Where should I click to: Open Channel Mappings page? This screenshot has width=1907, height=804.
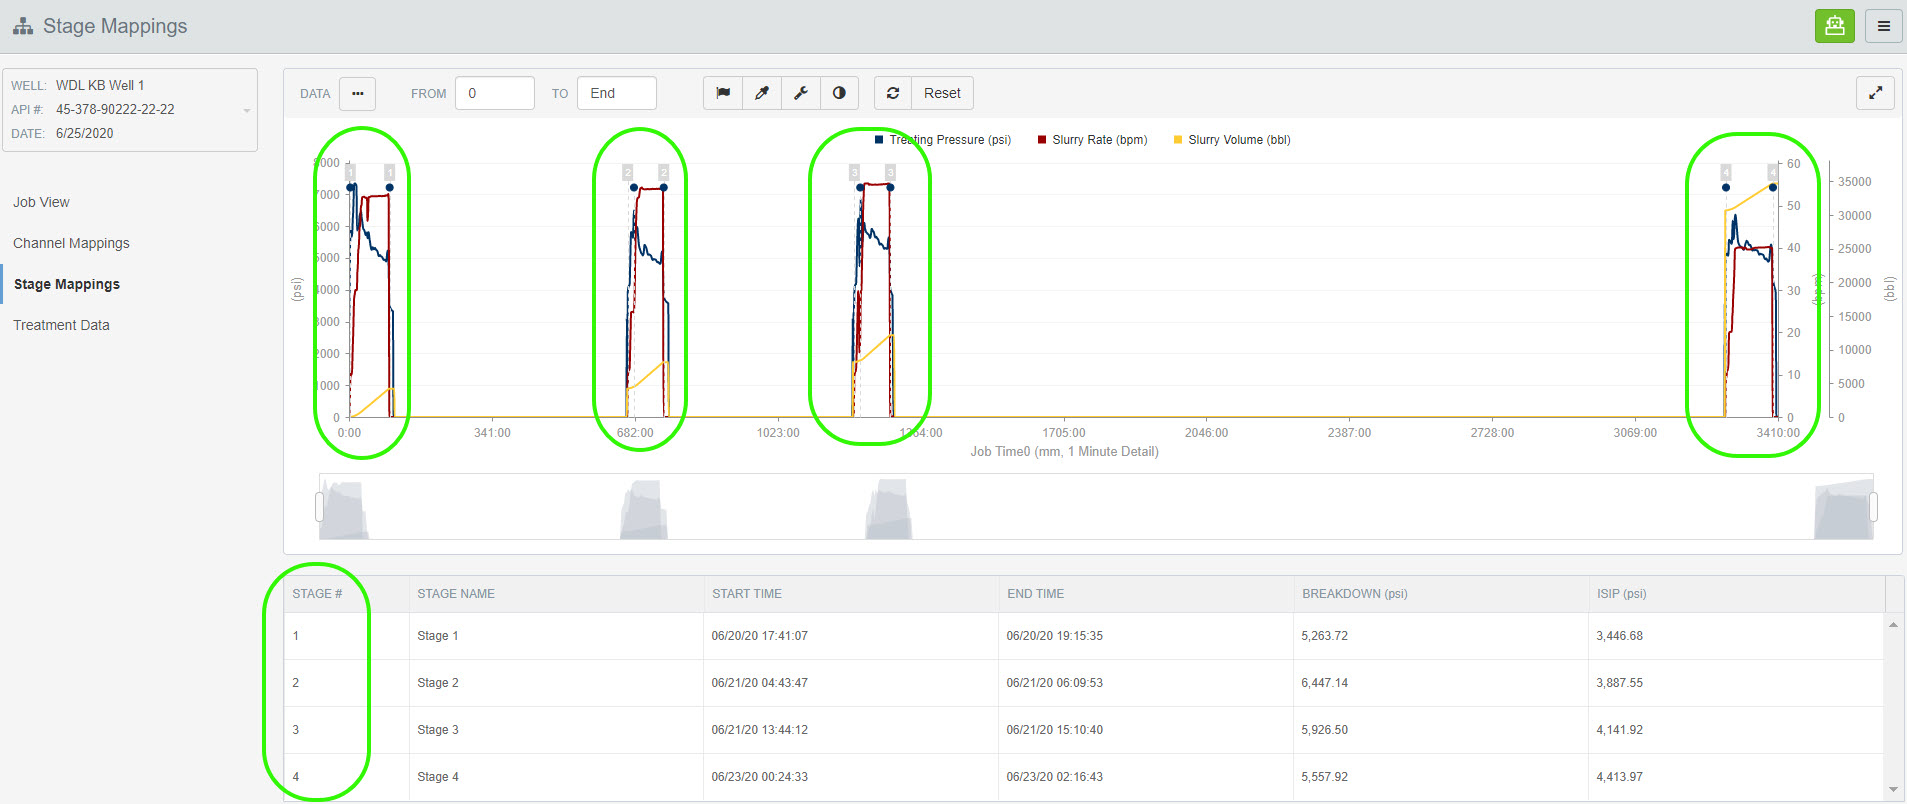pyautogui.click(x=71, y=243)
